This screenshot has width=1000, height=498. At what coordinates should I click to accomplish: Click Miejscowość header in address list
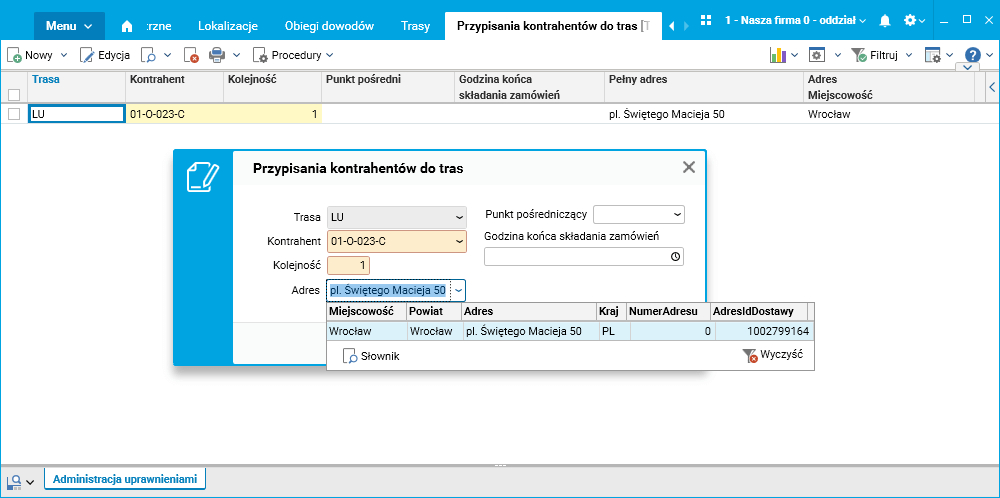coord(367,312)
